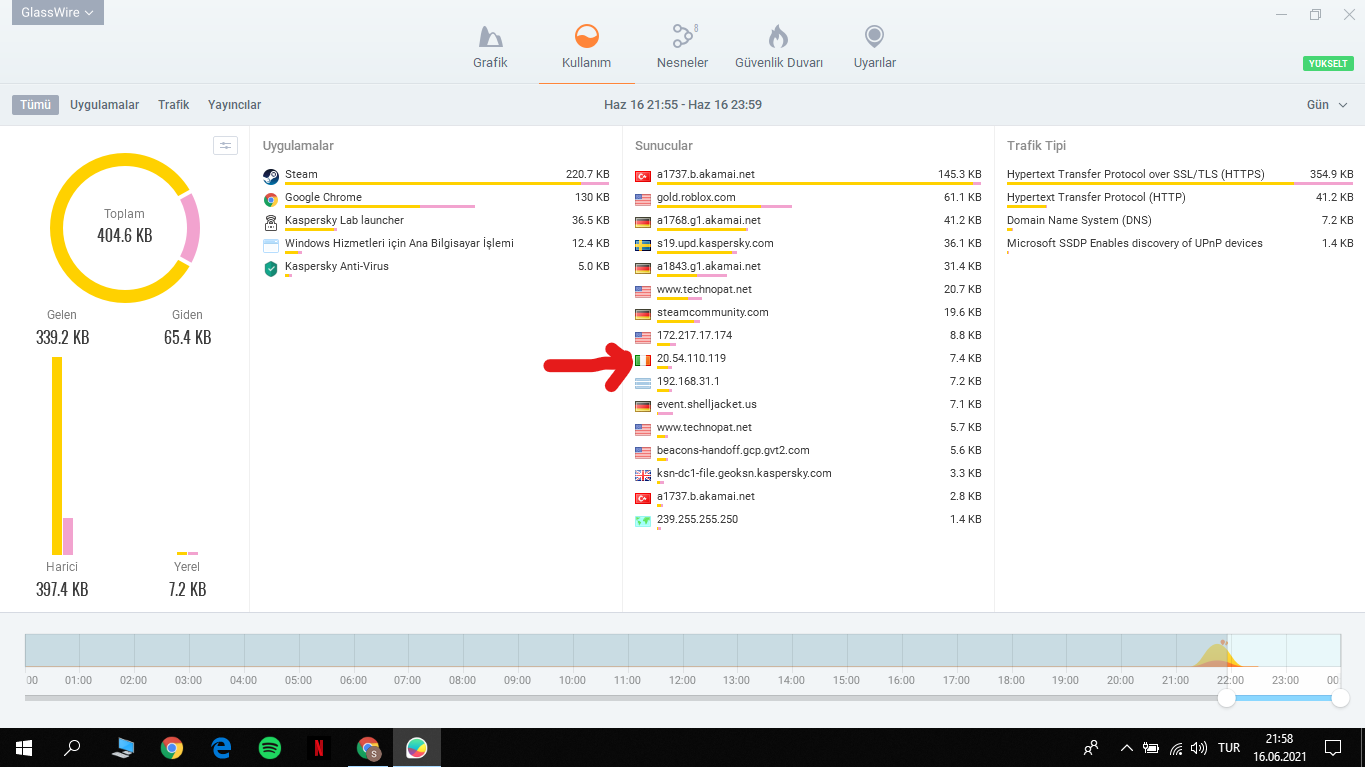Screen dimensions: 1365x767
Task: Open the Güvenlik Duvarı firewall view
Action: [x=778, y=47]
